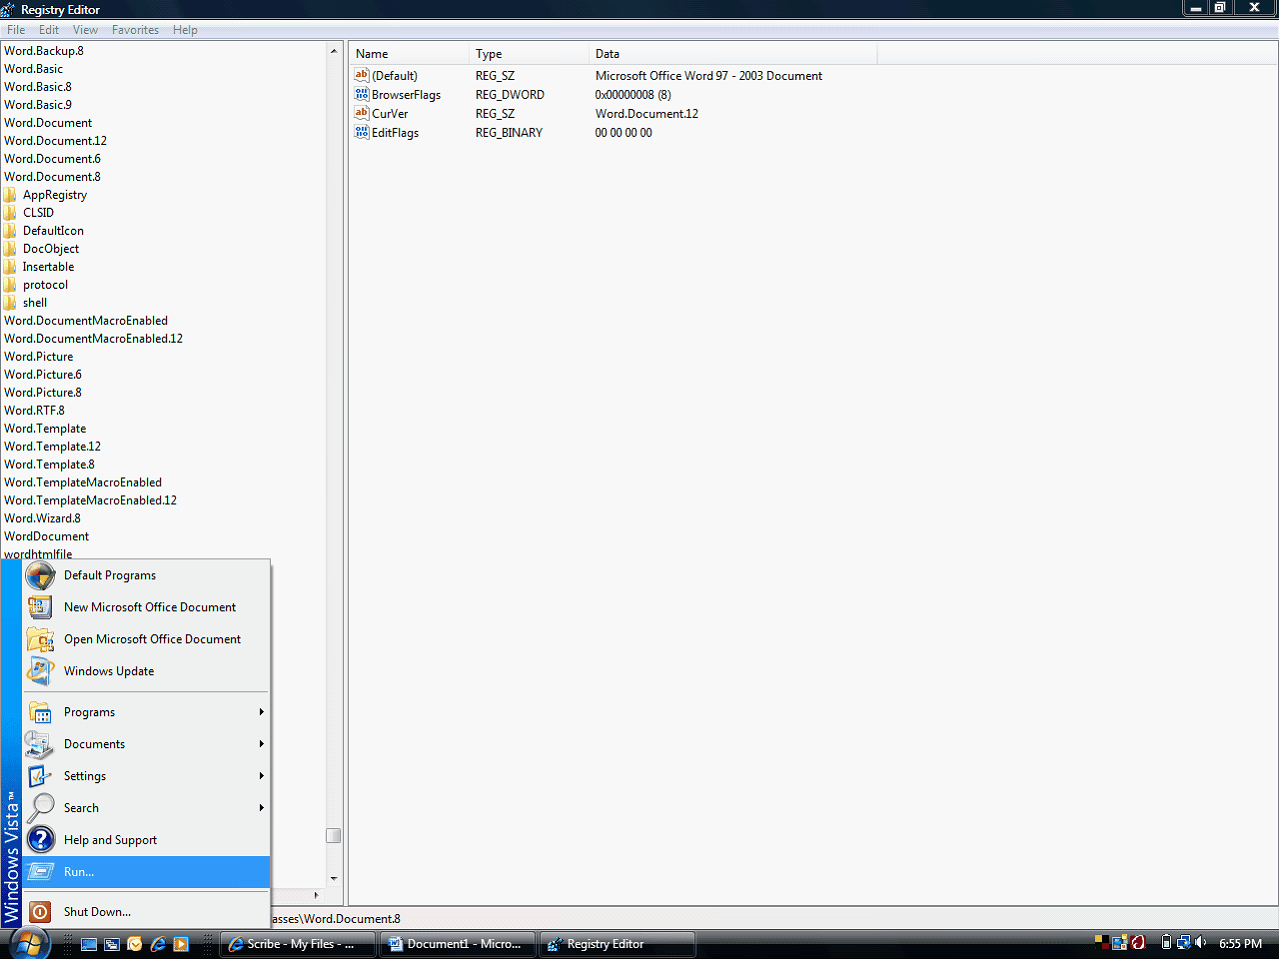Click the New Microsoft Office Document icon
Screen dimensions: 1280x960
point(40,607)
